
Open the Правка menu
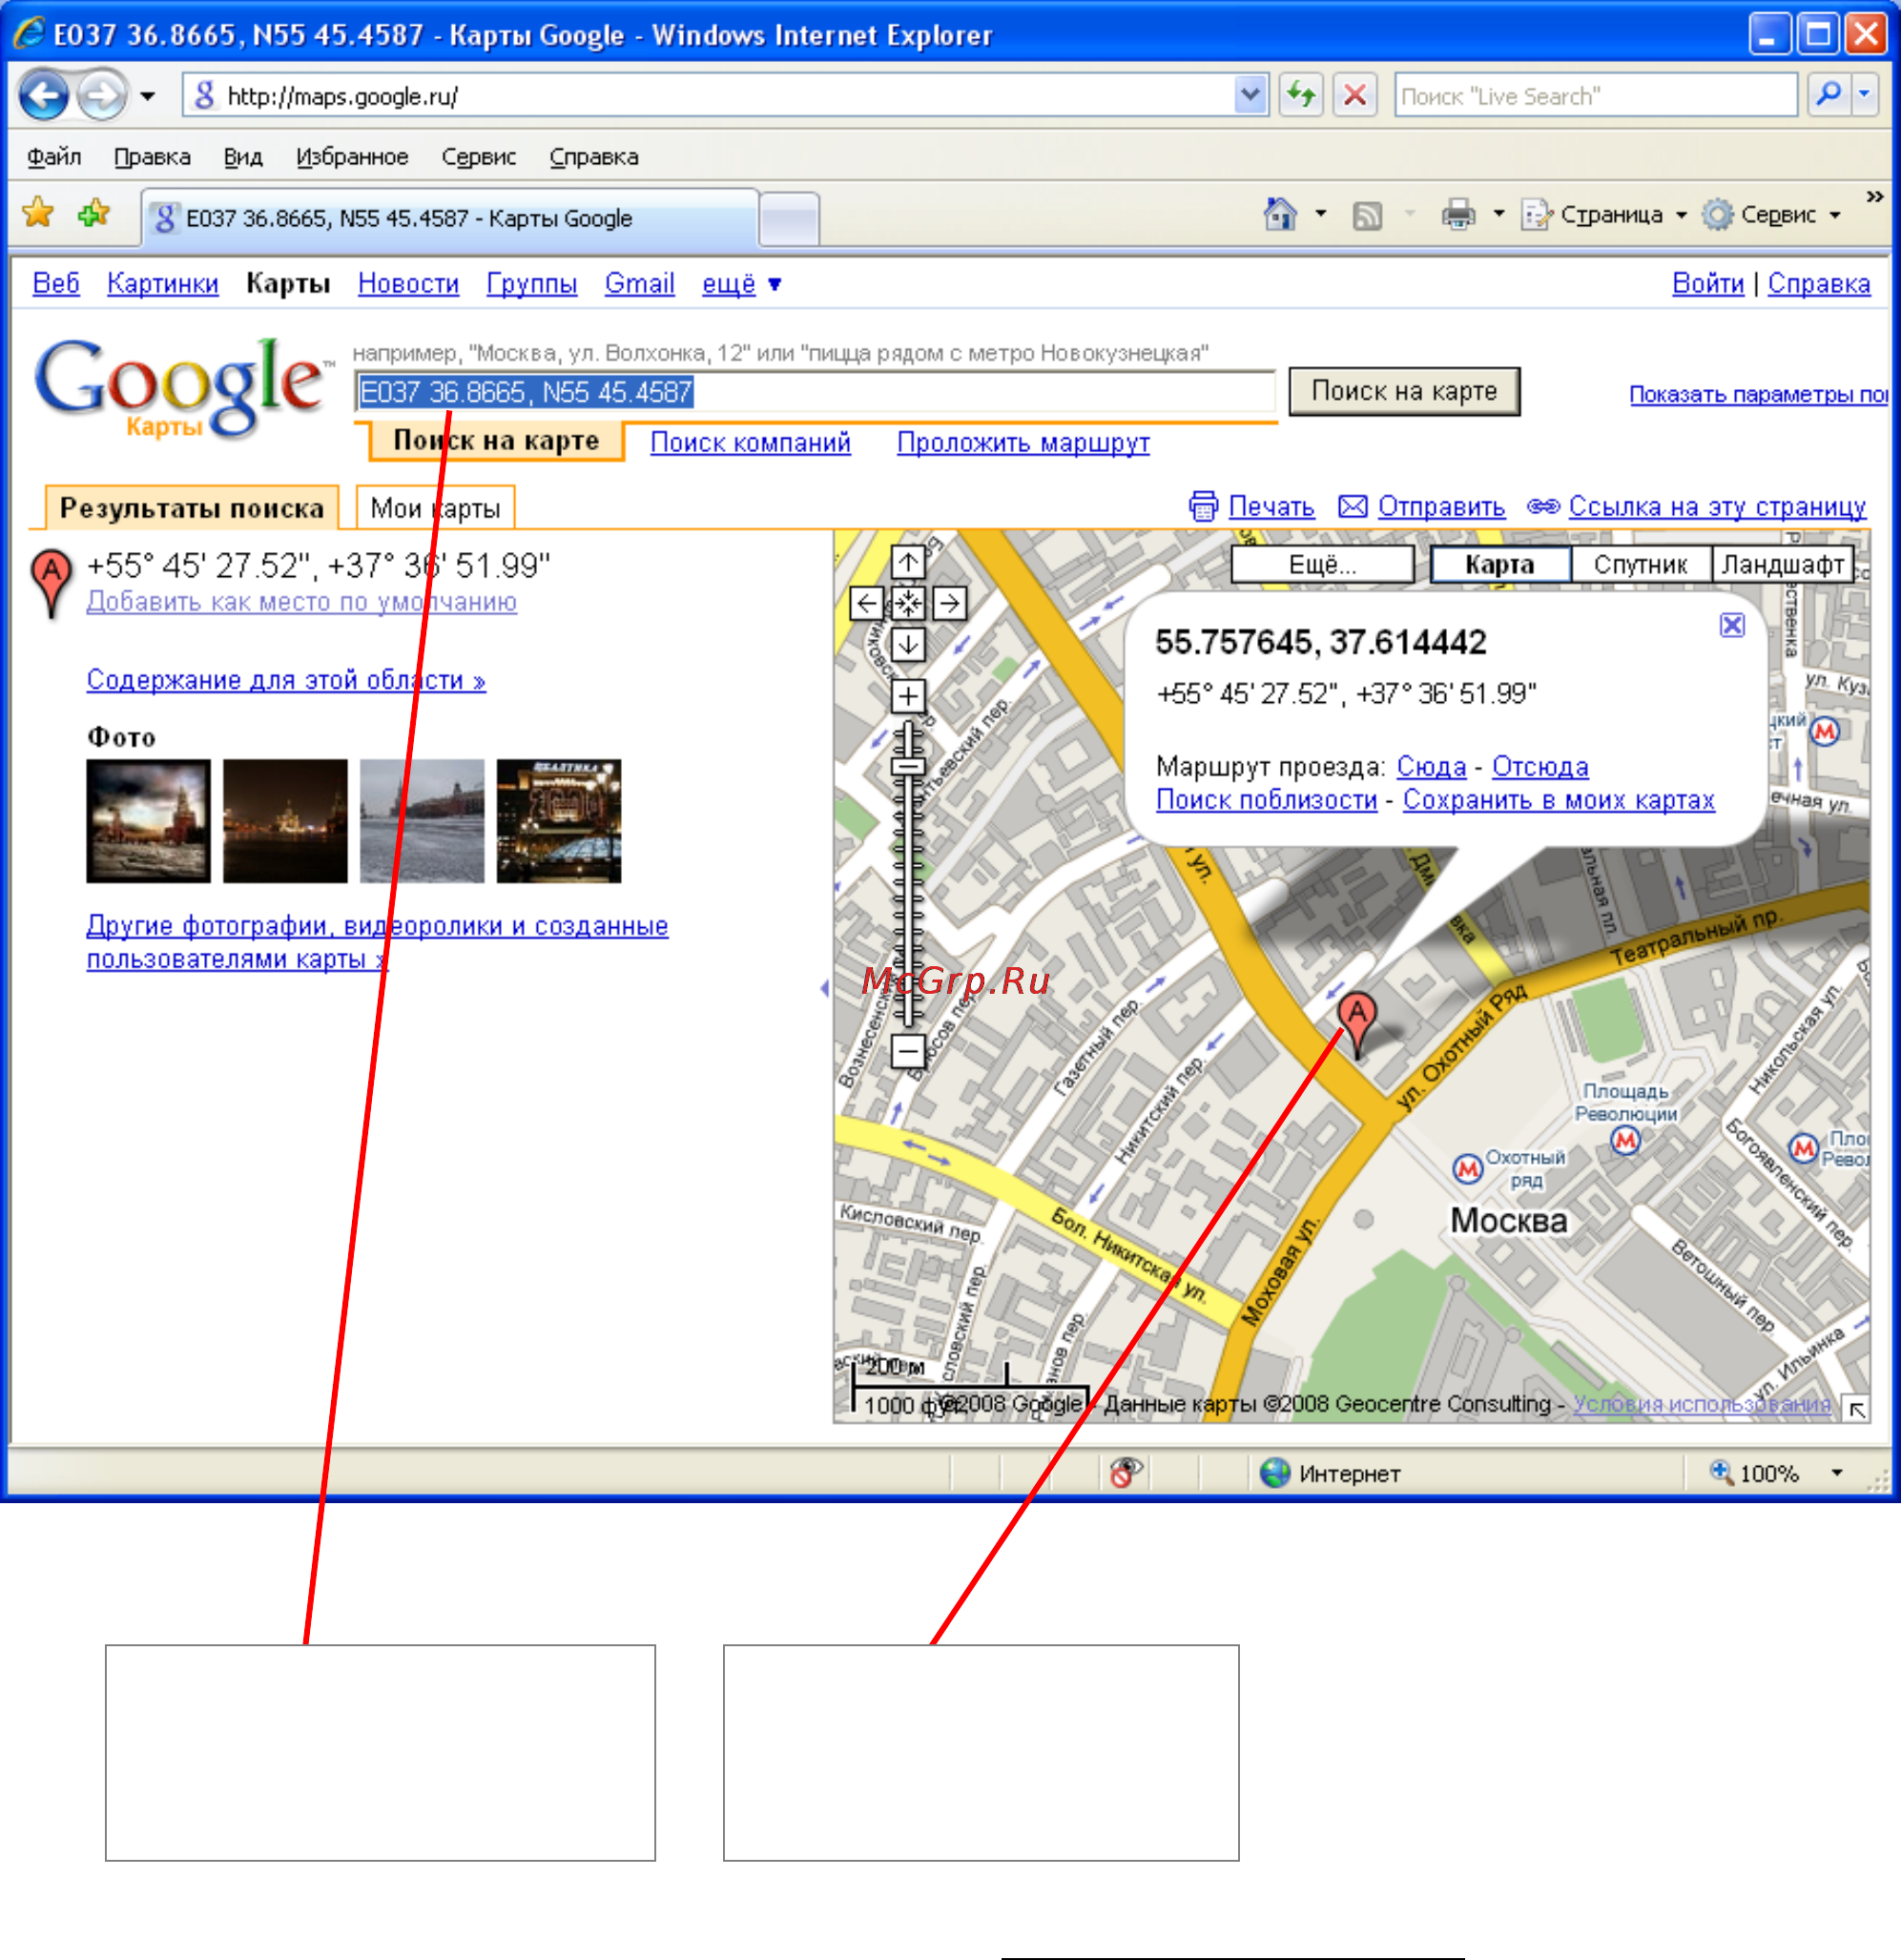152,157
